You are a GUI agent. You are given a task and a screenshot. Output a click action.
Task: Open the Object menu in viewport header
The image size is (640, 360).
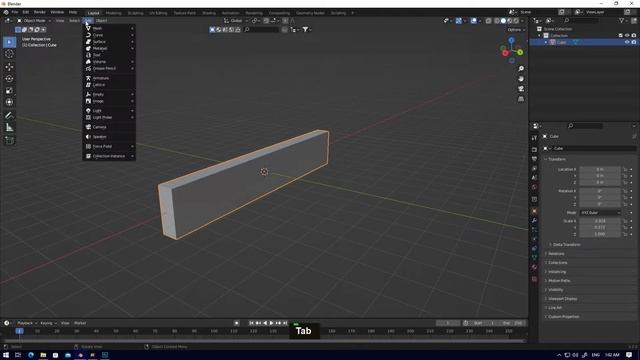pos(101,20)
